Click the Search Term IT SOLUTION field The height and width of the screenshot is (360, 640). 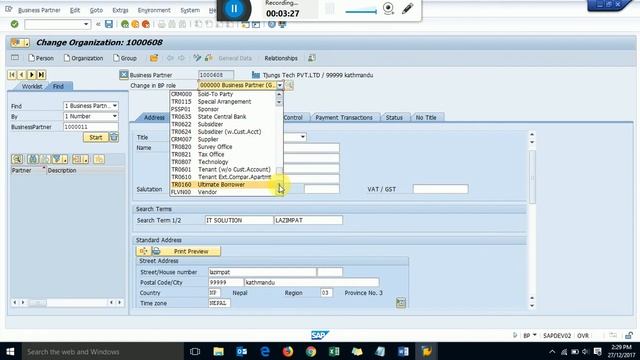tap(239, 220)
